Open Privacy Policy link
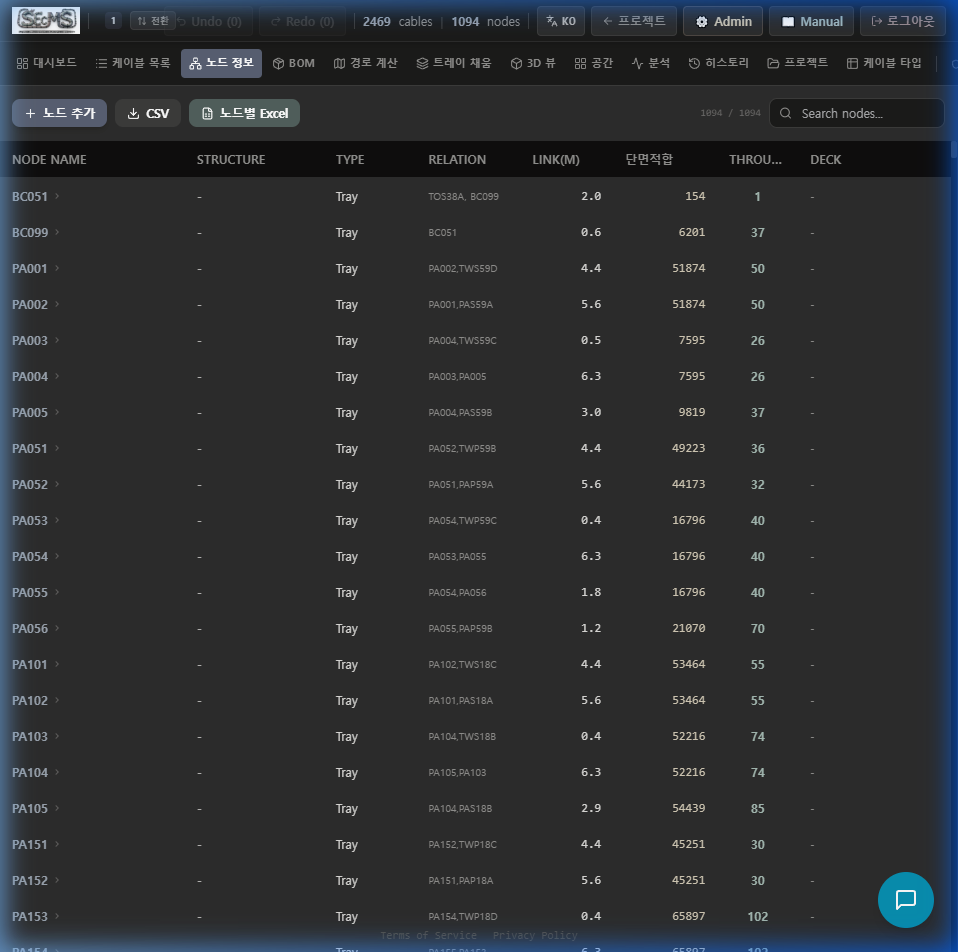The height and width of the screenshot is (952, 958). point(535,936)
